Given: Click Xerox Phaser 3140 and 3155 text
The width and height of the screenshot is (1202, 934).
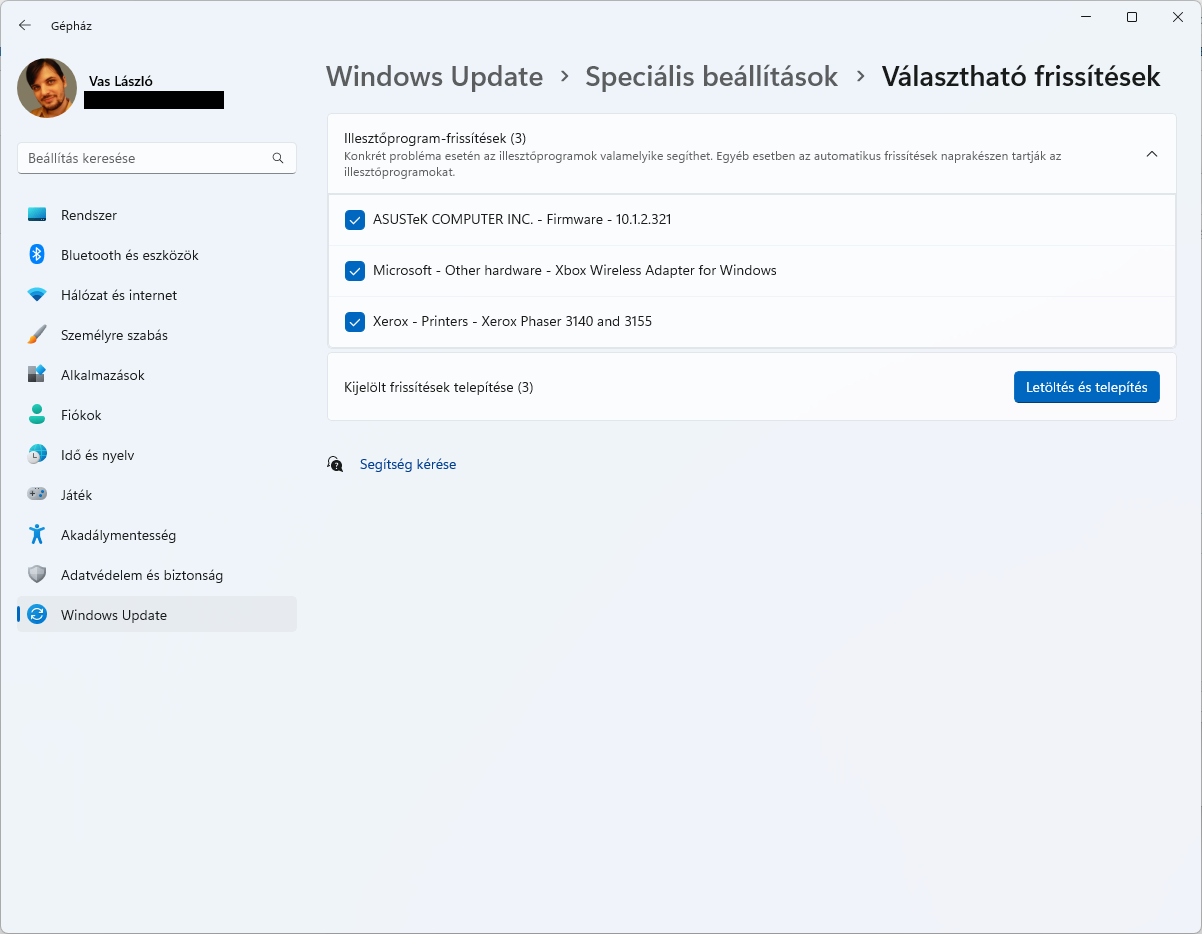Looking at the screenshot, I should pos(567,321).
